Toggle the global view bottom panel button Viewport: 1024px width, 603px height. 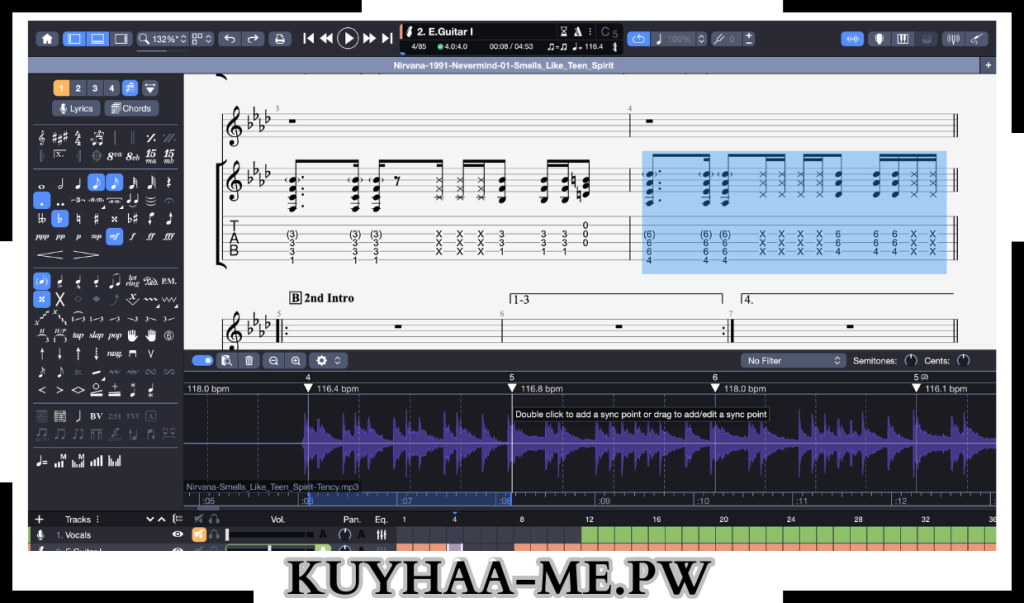click(x=97, y=39)
